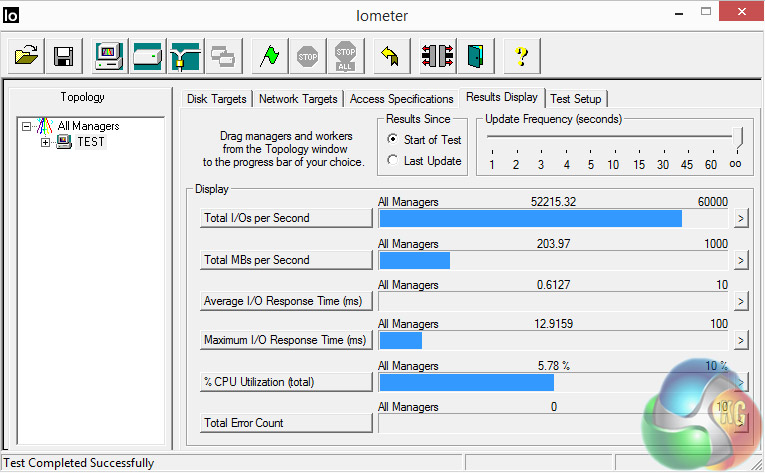The image size is (765, 473).
Task: Click the 60000 scale maximum label
Action: 712,202
